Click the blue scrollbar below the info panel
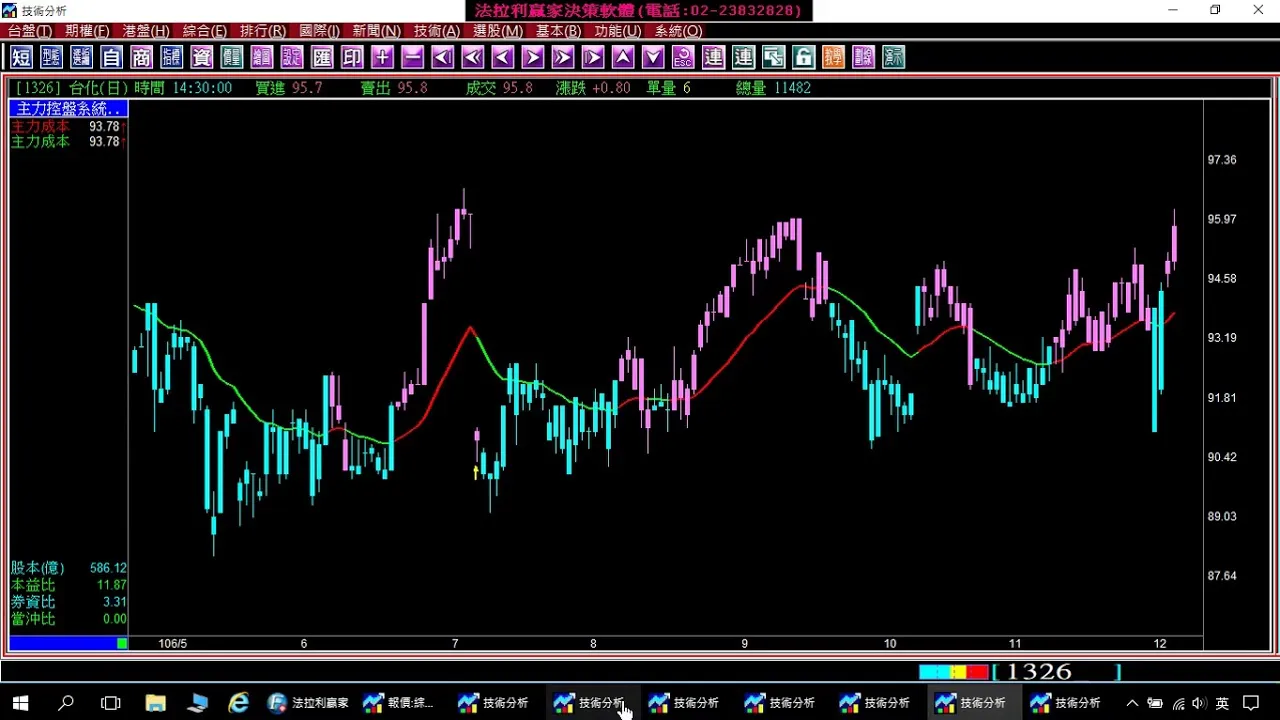 click(x=69, y=643)
